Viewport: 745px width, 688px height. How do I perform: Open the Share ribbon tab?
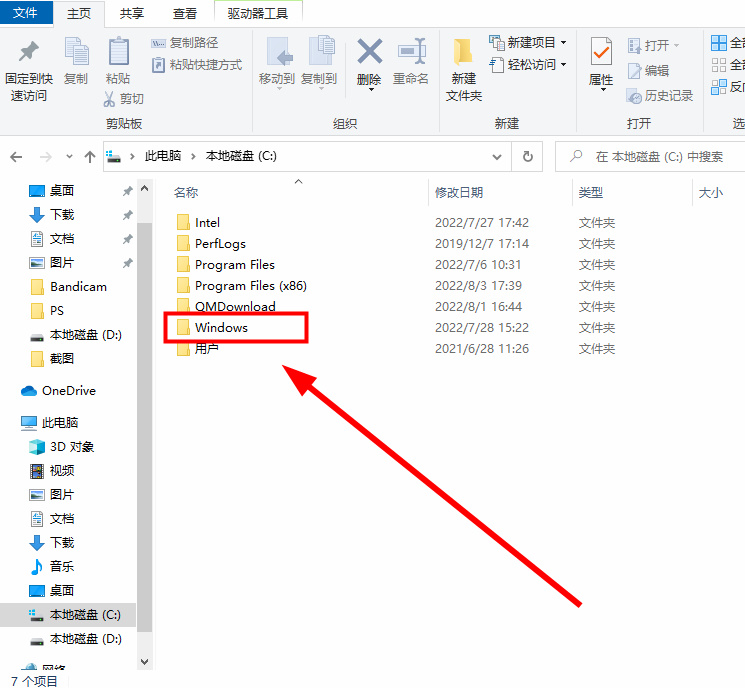(131, 13)
